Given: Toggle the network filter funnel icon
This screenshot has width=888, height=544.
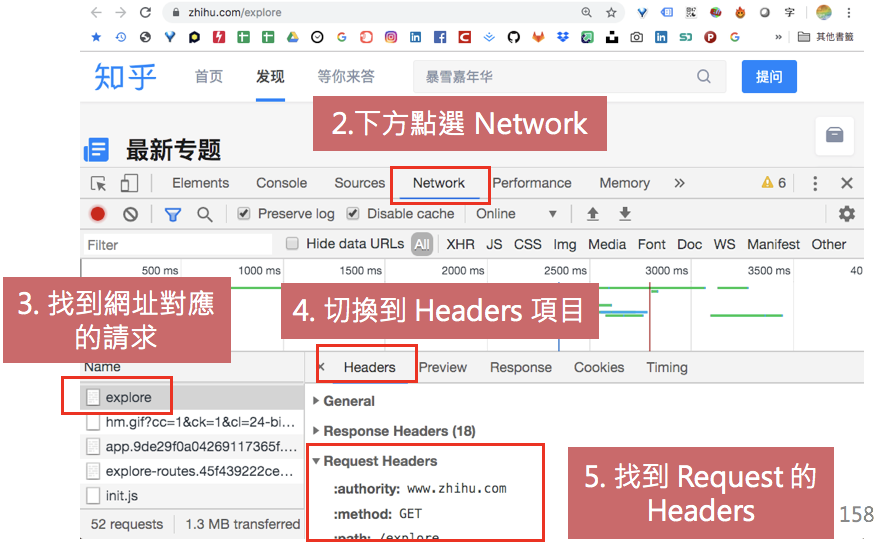Looking at the screenshot, I should coord(173,215).
